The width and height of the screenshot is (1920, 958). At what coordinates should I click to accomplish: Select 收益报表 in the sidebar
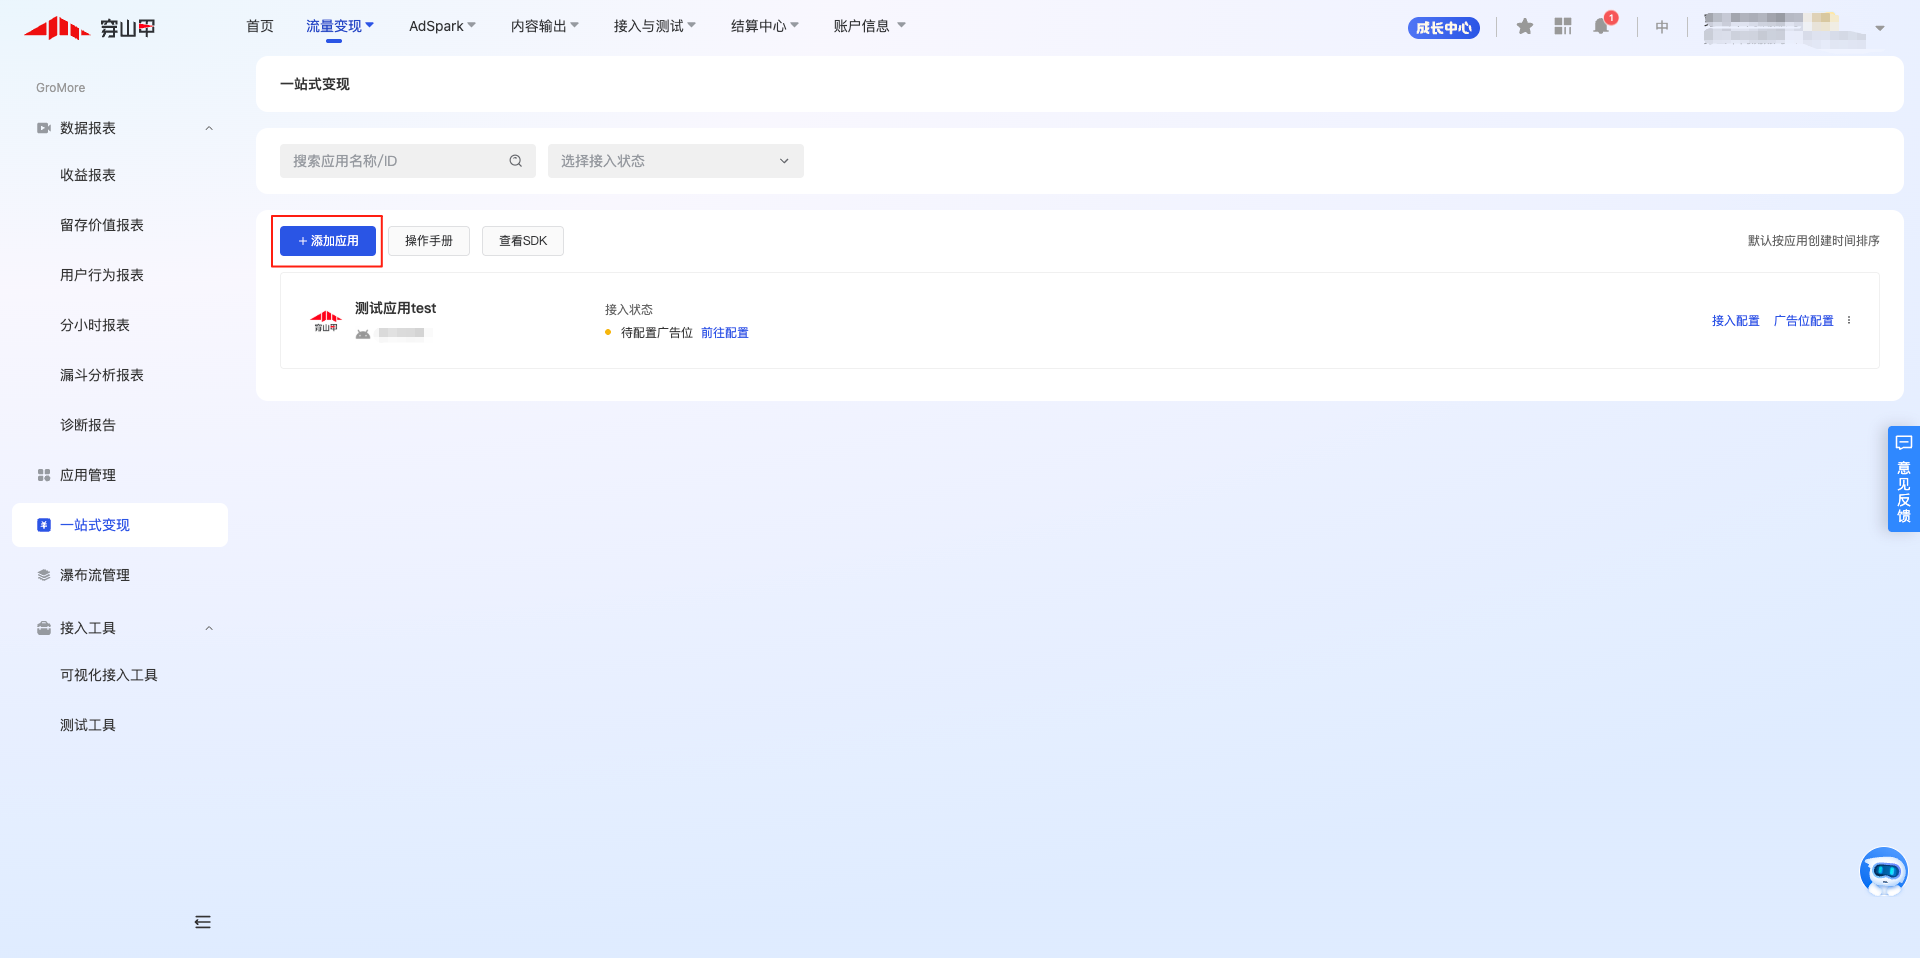[x=88, y=175]
